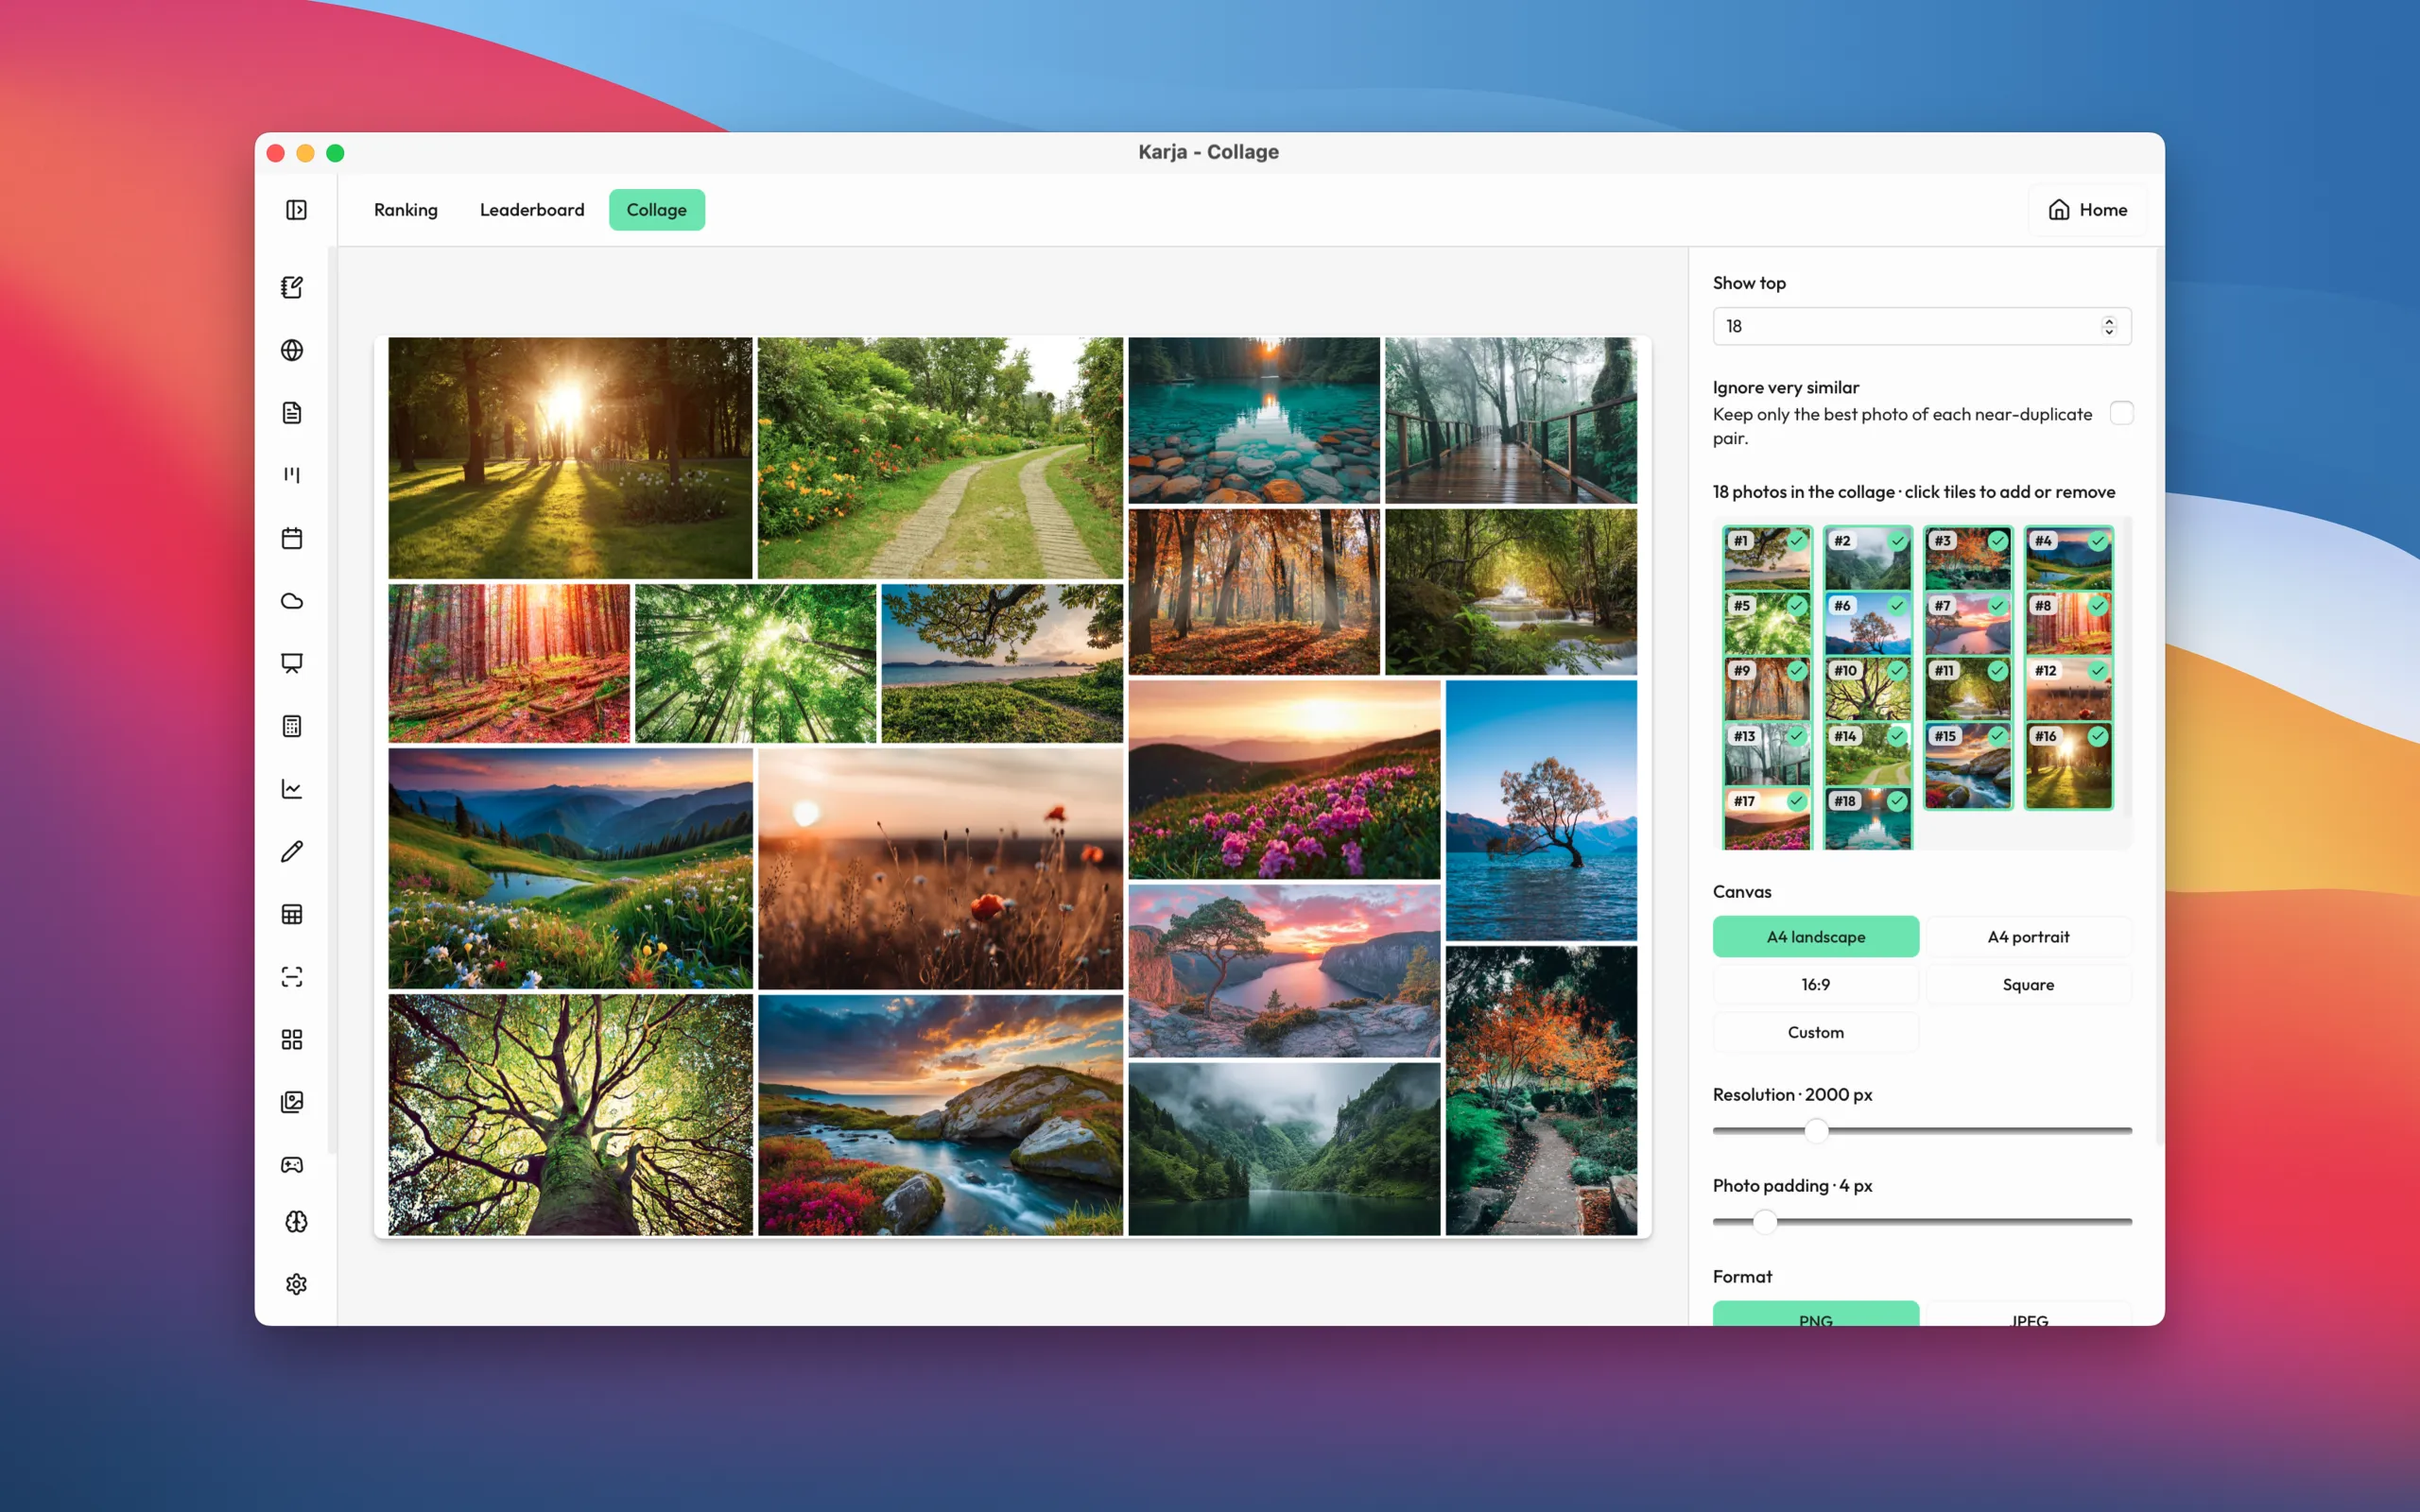Open the line chart sidebar icon
Image resolution: width=2420 pixels, height=1512 pixels.
[292, 789]
